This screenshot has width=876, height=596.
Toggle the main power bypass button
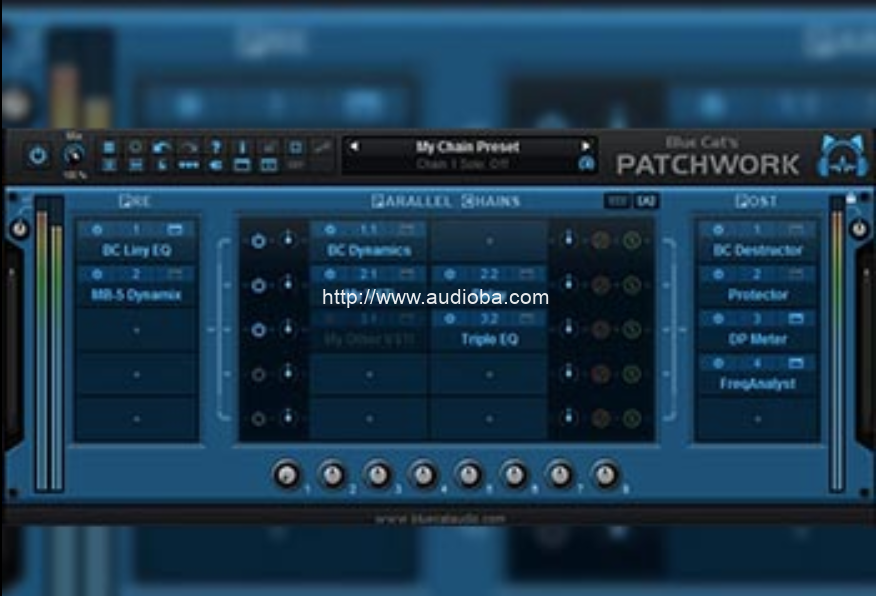[x=37, y=156]
